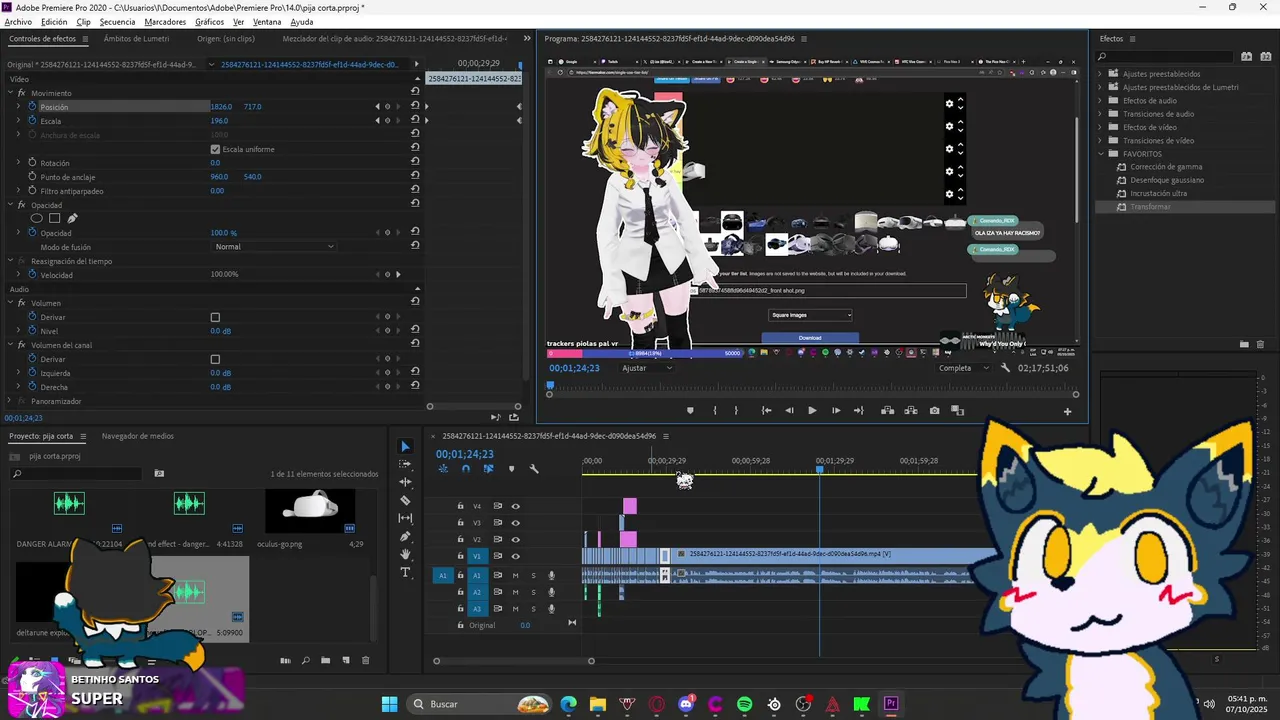The image size is (1280, 720).
Task: Click Posición X value 1826.0
Action: coord(221,107)
